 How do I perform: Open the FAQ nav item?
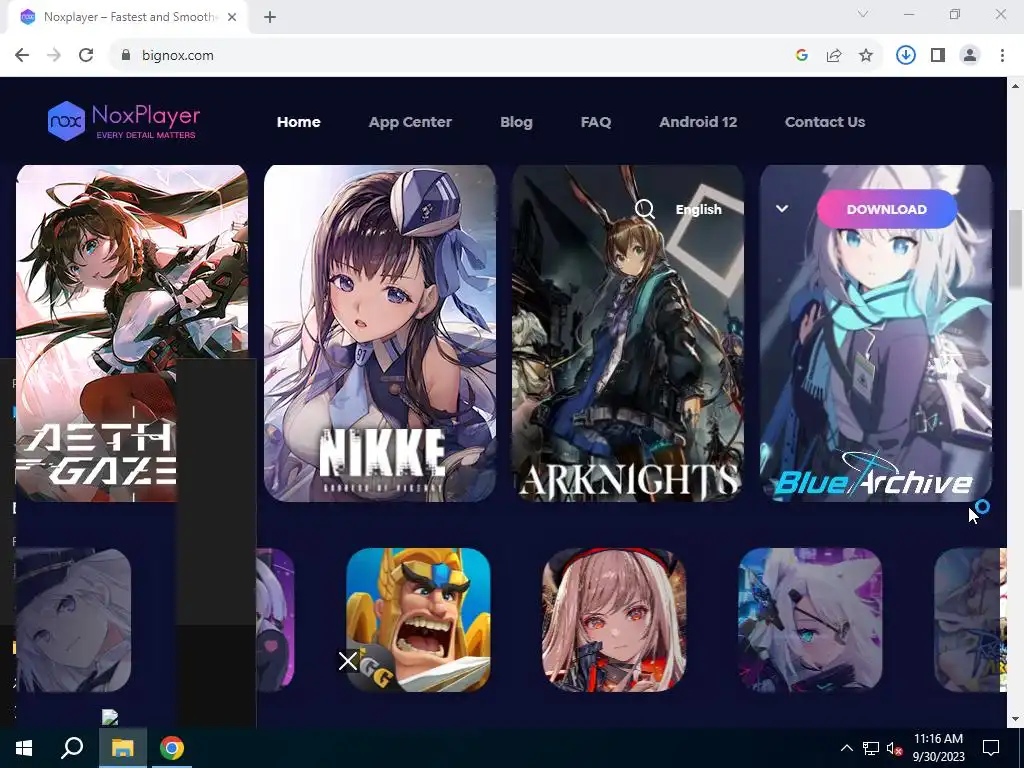point(596,122)
